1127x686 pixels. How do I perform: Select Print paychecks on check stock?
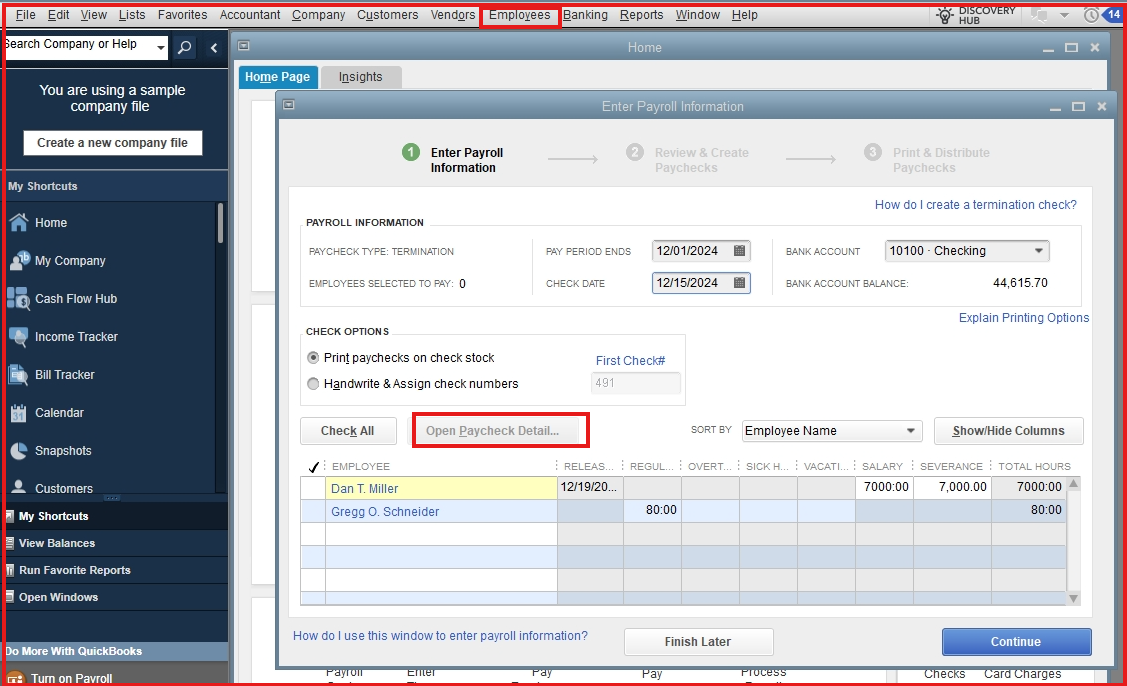coord(314,358)
